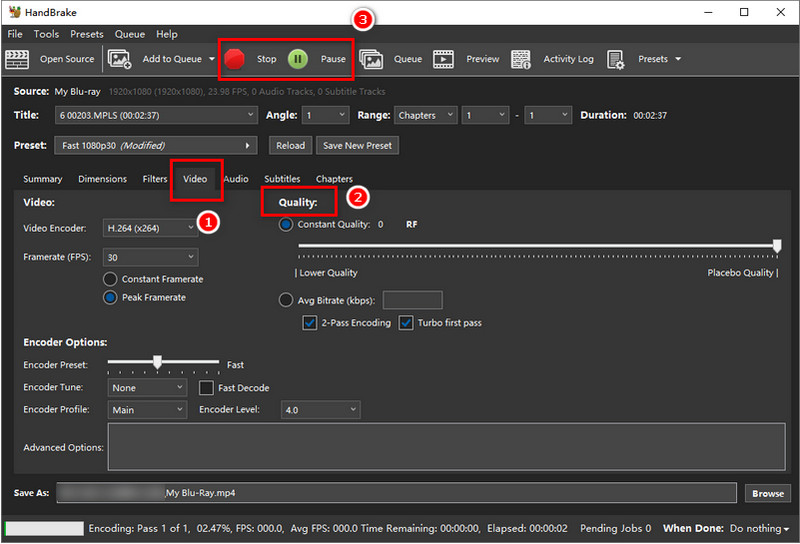Expand the Presets toolbar dropdown arrow
Screen dimensions: 800x544
point(678,59)
